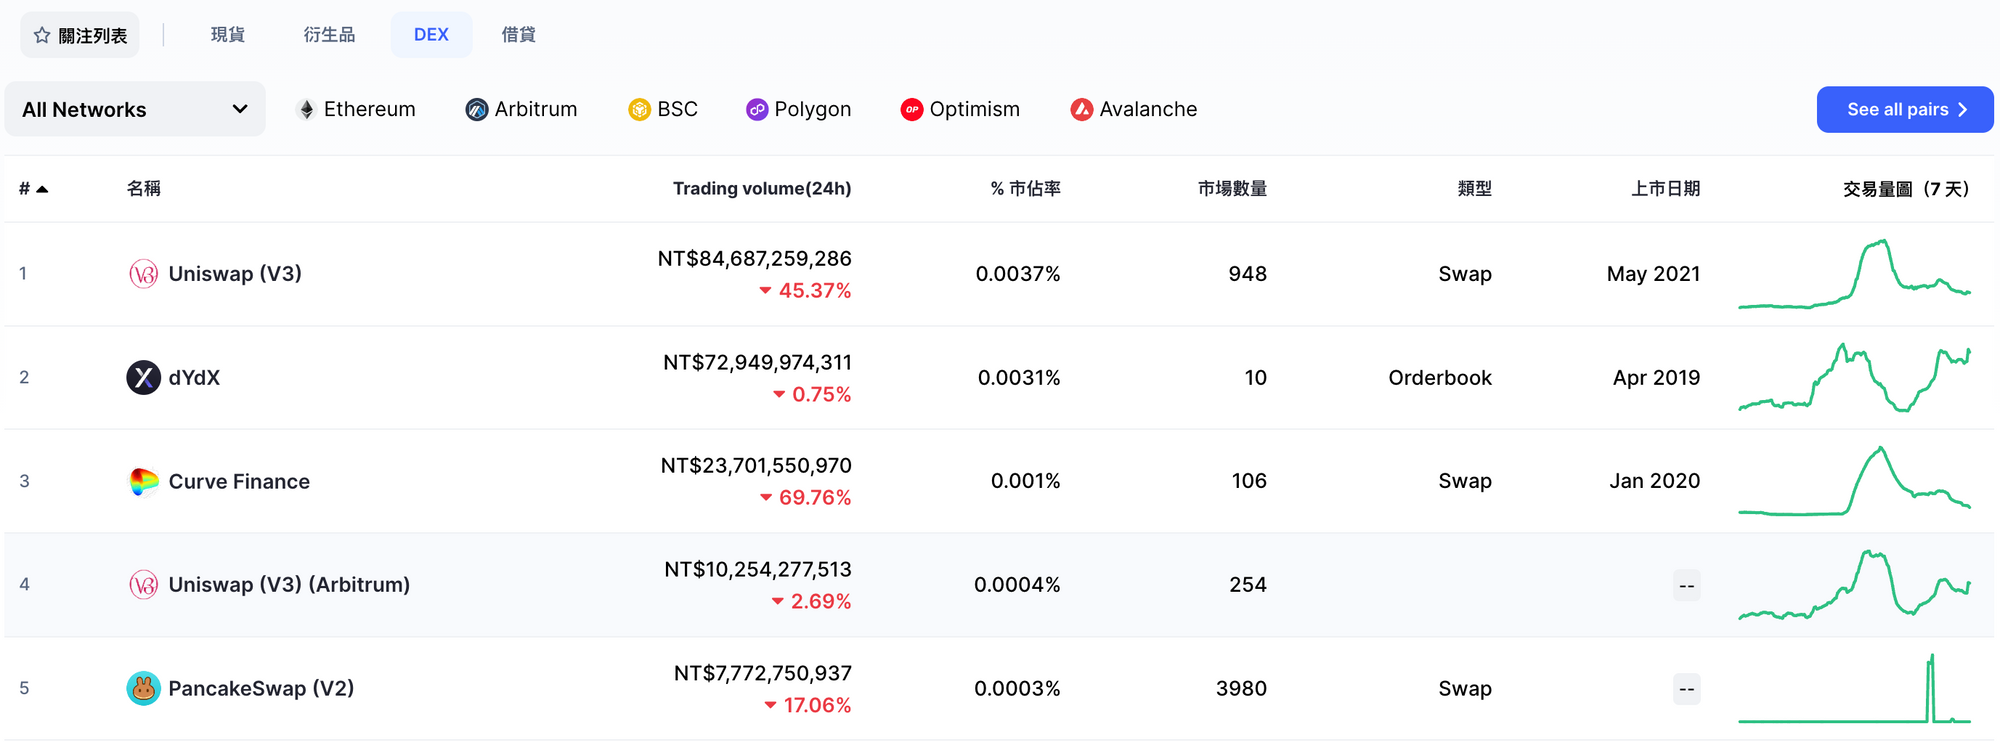Click the May 2021 launch date
This screenshot has height=742, width=2000.
1654,274
